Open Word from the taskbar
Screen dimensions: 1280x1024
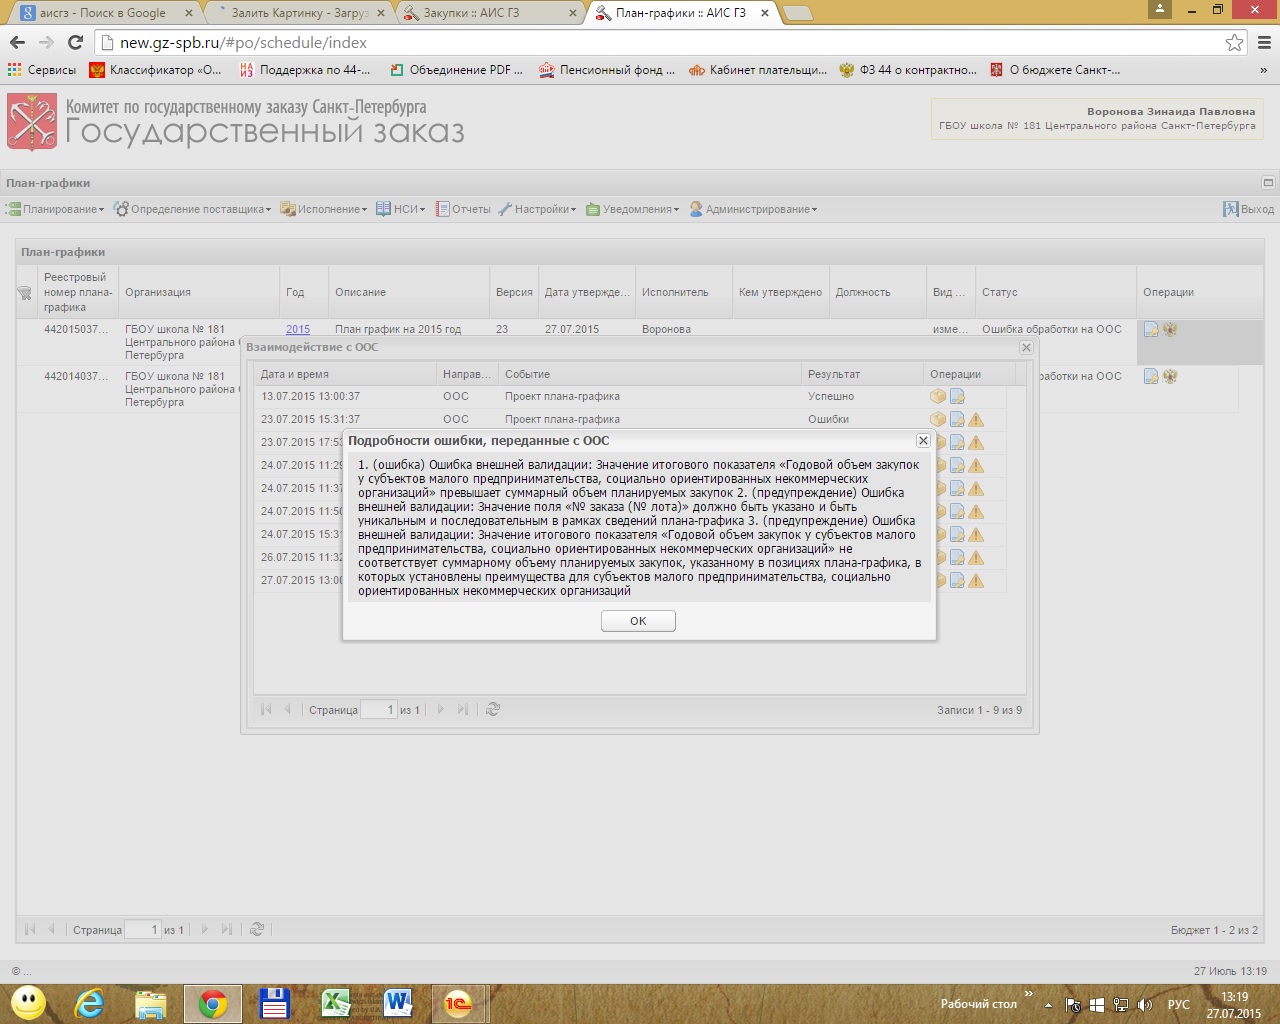pyautogui.click(x=397, y=1003)
